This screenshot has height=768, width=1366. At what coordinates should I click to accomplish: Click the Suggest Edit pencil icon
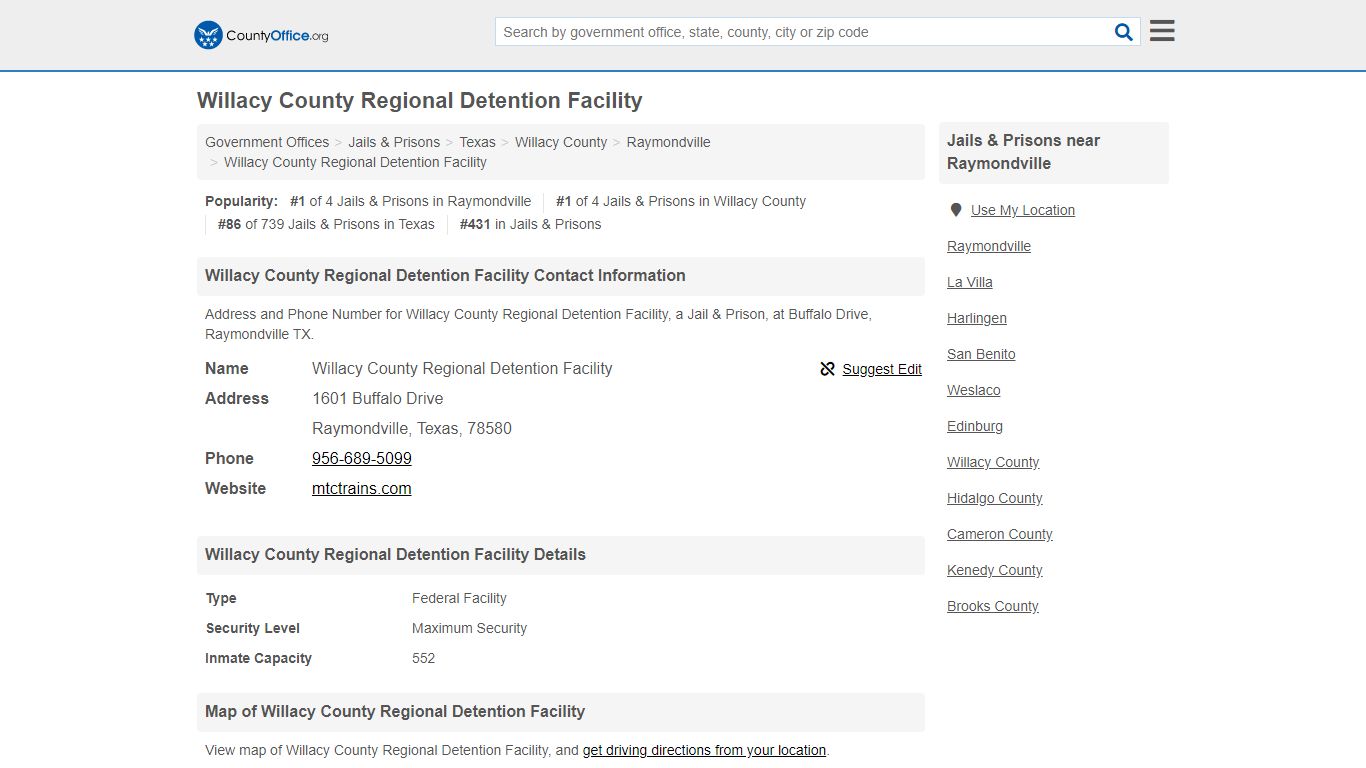pyautogui.click(x=827, y=369)
